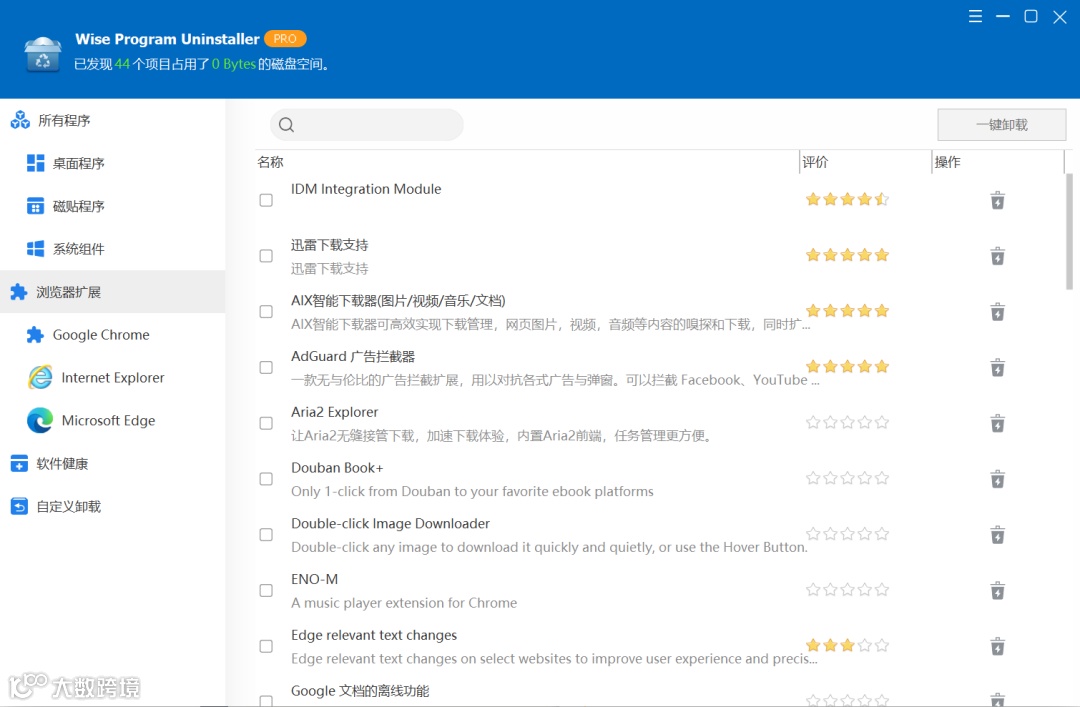
Task: Click the search input field
Action: 367,125
